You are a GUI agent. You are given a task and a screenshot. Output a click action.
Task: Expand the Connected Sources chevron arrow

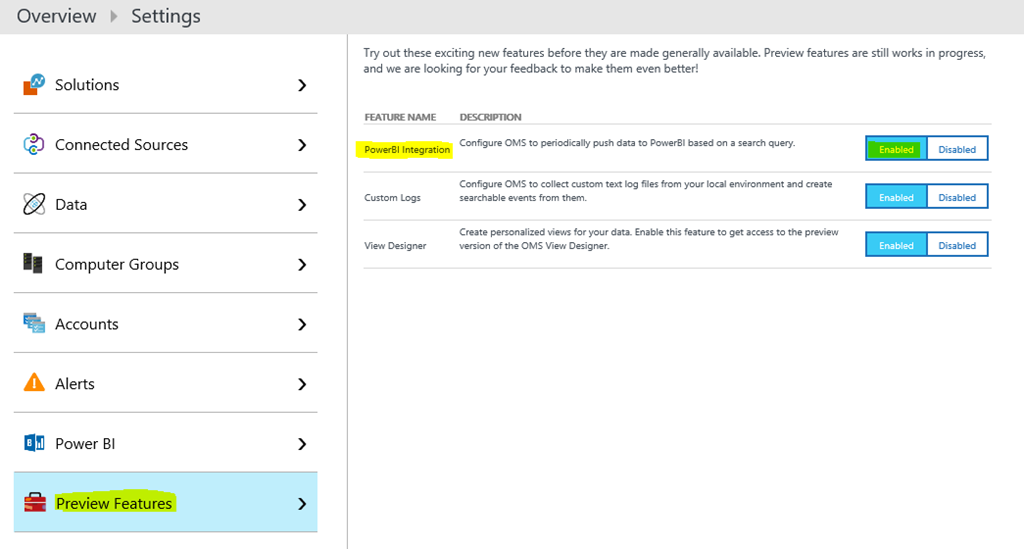click(302, 145)
